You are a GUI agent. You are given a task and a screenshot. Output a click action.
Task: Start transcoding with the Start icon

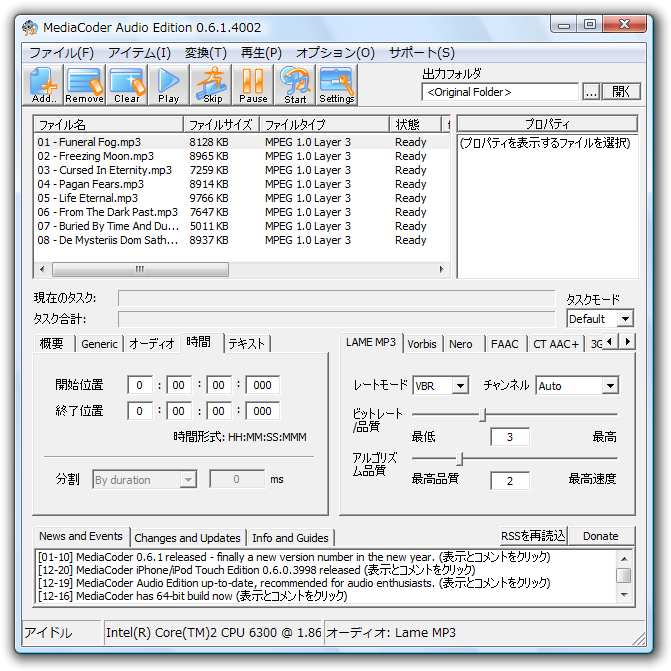point(295,85)
